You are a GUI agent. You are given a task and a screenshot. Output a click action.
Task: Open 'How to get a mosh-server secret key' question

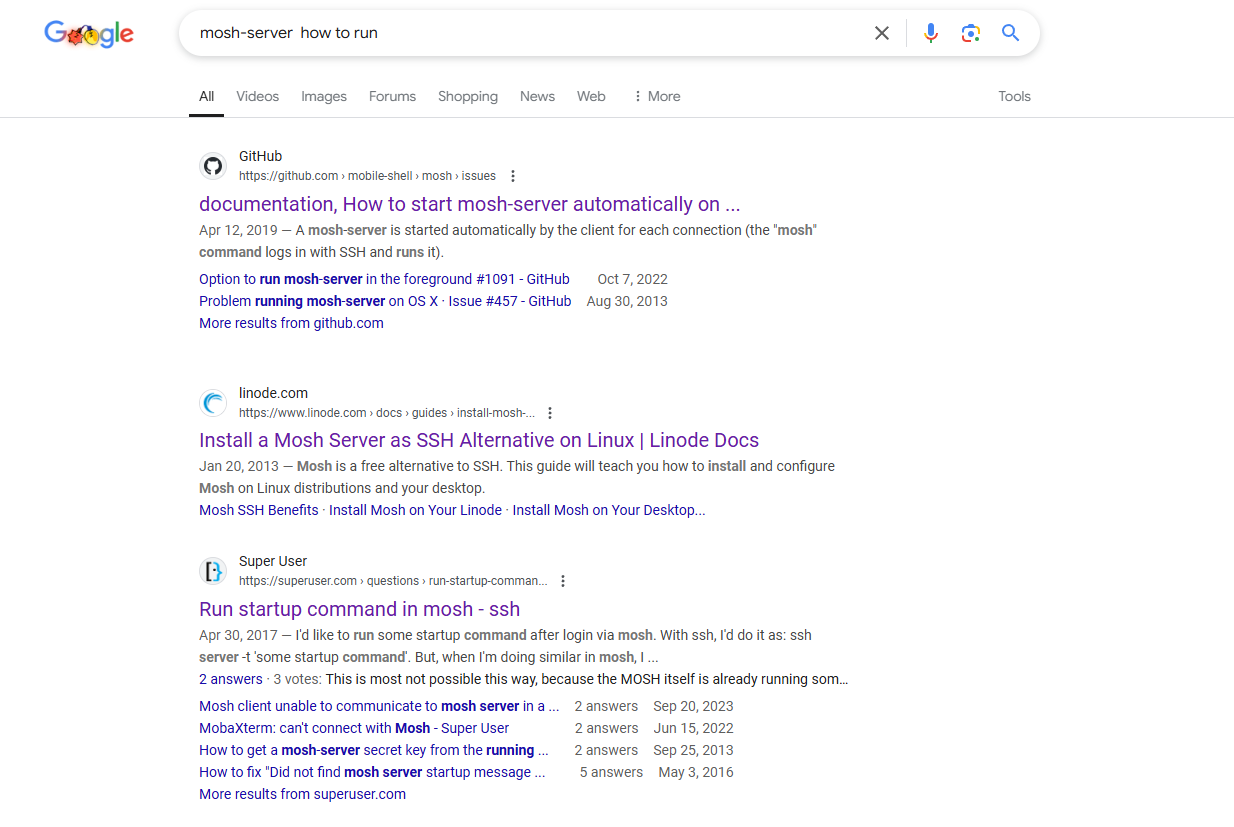coord(374,750)
